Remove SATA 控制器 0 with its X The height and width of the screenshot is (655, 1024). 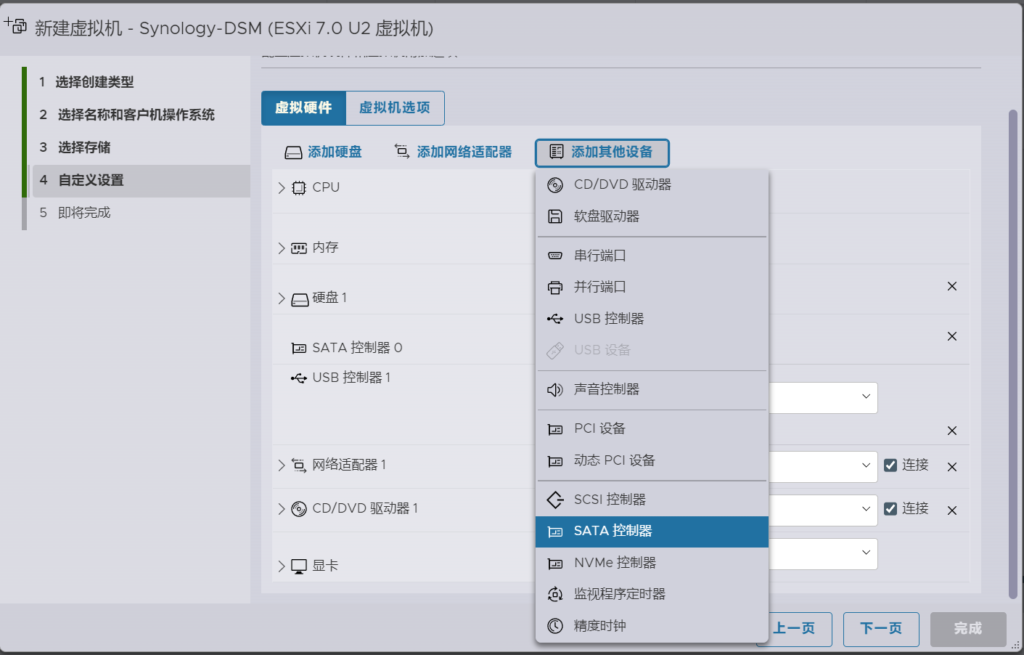coord(952,336)
